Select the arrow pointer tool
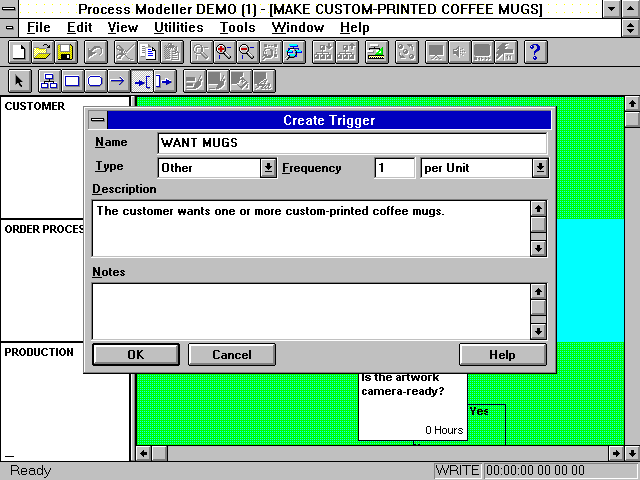640x480 pixels. [x=19, y=81]
